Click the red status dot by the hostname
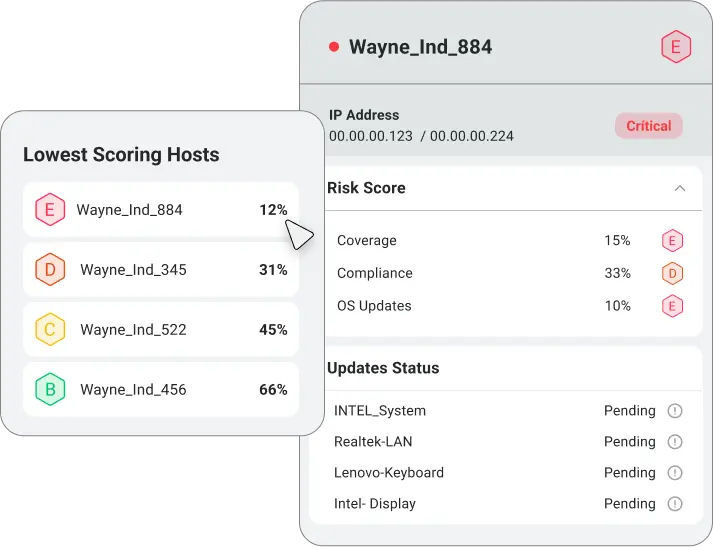Screen dimensions: 713x547 334,47
